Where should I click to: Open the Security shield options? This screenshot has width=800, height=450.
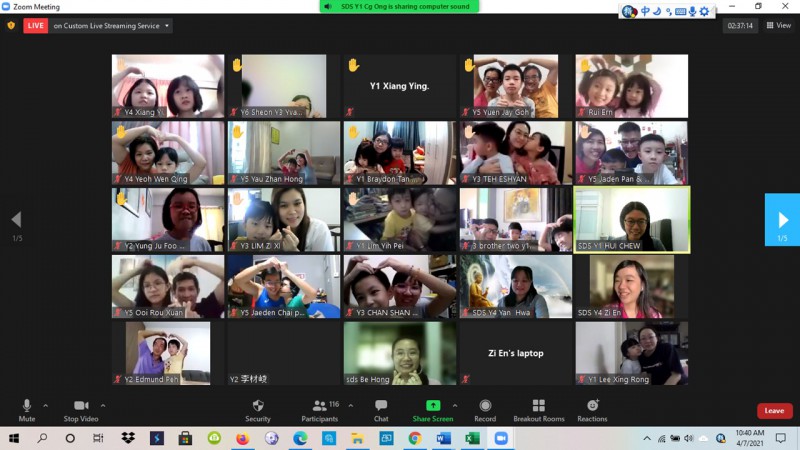coord(258,406)
